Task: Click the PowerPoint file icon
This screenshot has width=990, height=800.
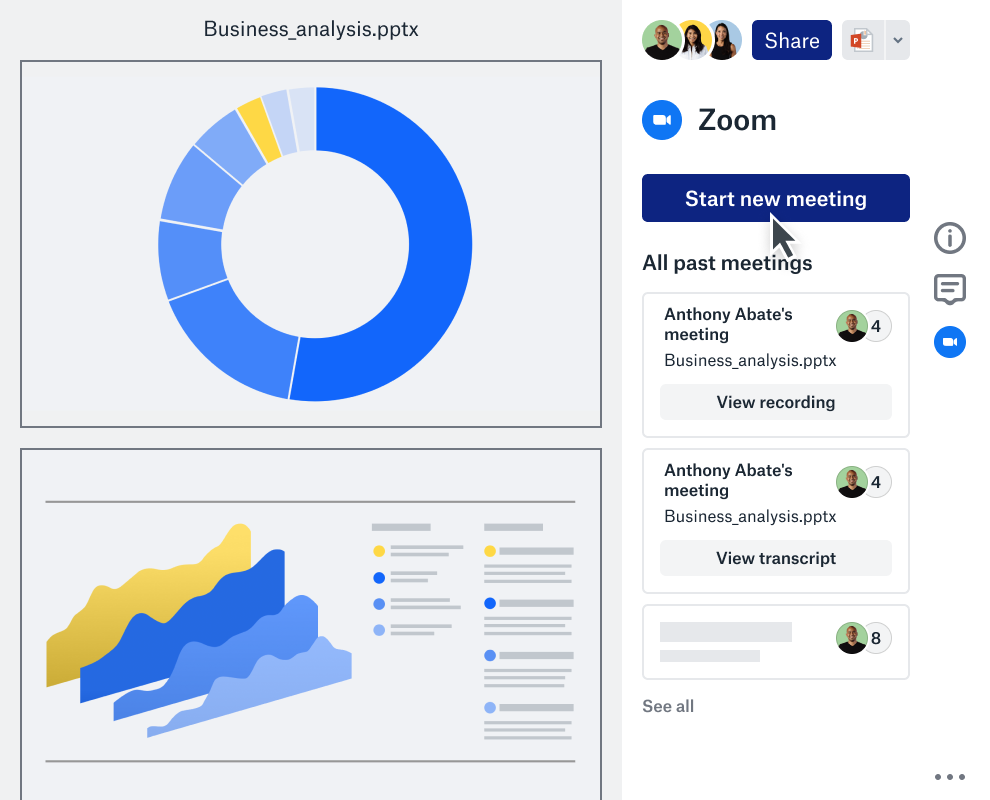Action: [862, 41]
